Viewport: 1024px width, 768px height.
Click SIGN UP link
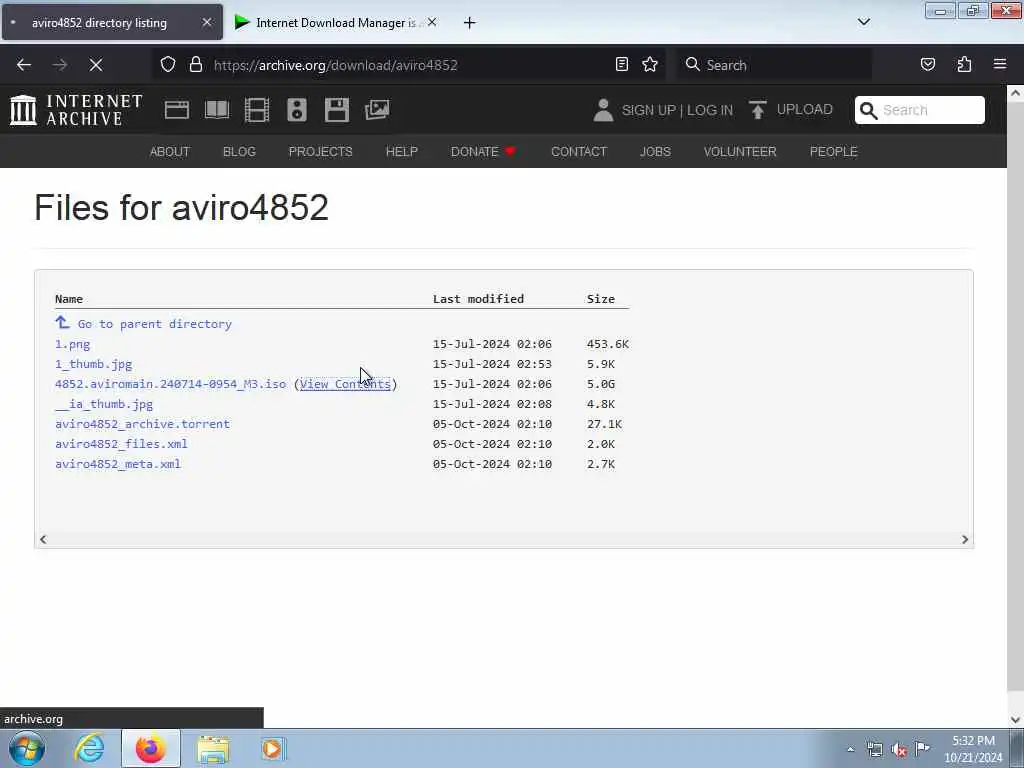pyautogui.click(x=648, y=110)
